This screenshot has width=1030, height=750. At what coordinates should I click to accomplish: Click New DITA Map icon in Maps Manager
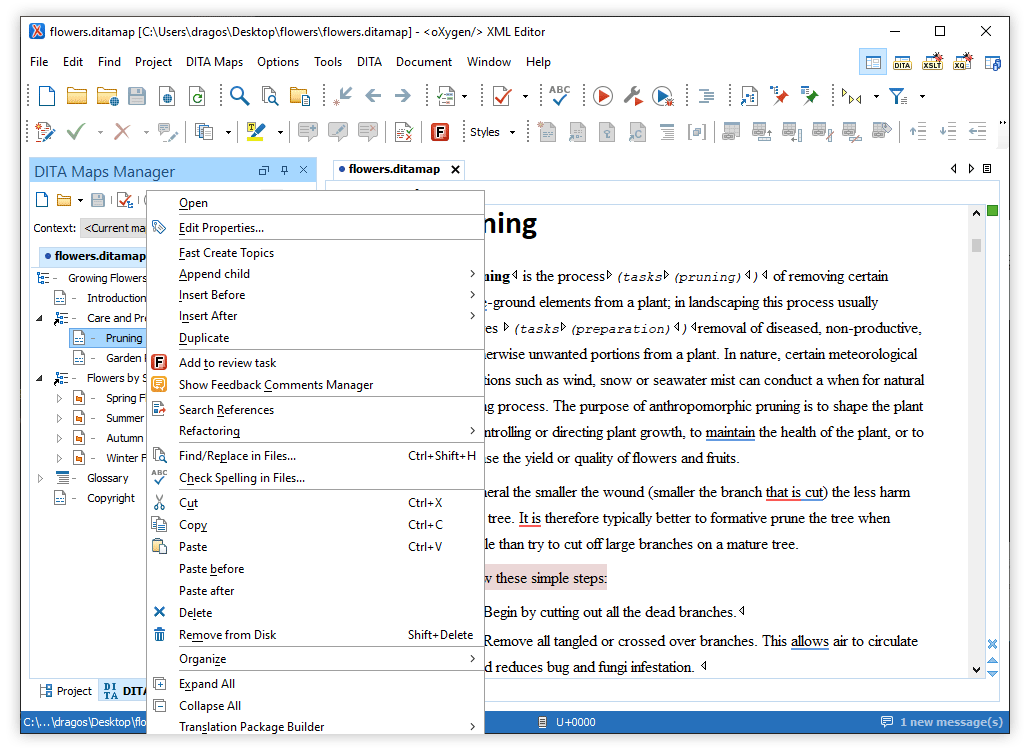[x=42, y=200]
